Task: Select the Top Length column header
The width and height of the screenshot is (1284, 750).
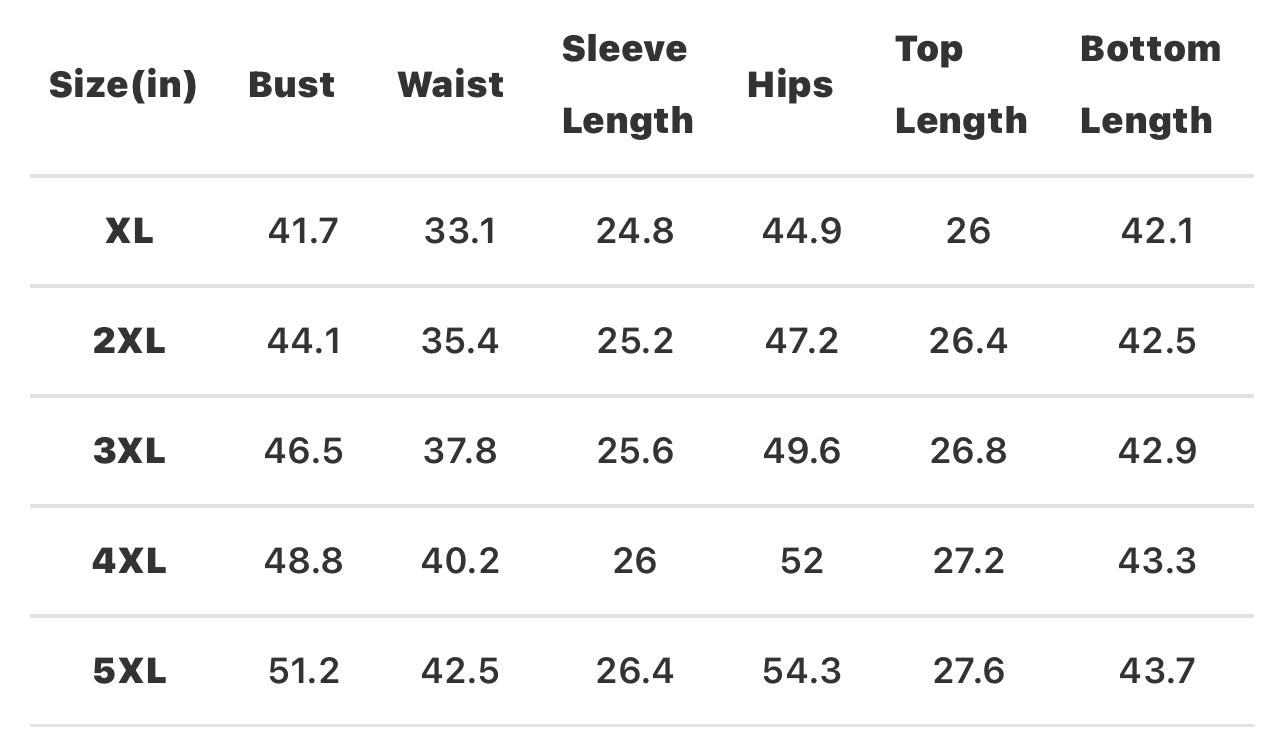Action: pyautogui.click(x=960, y=85)
